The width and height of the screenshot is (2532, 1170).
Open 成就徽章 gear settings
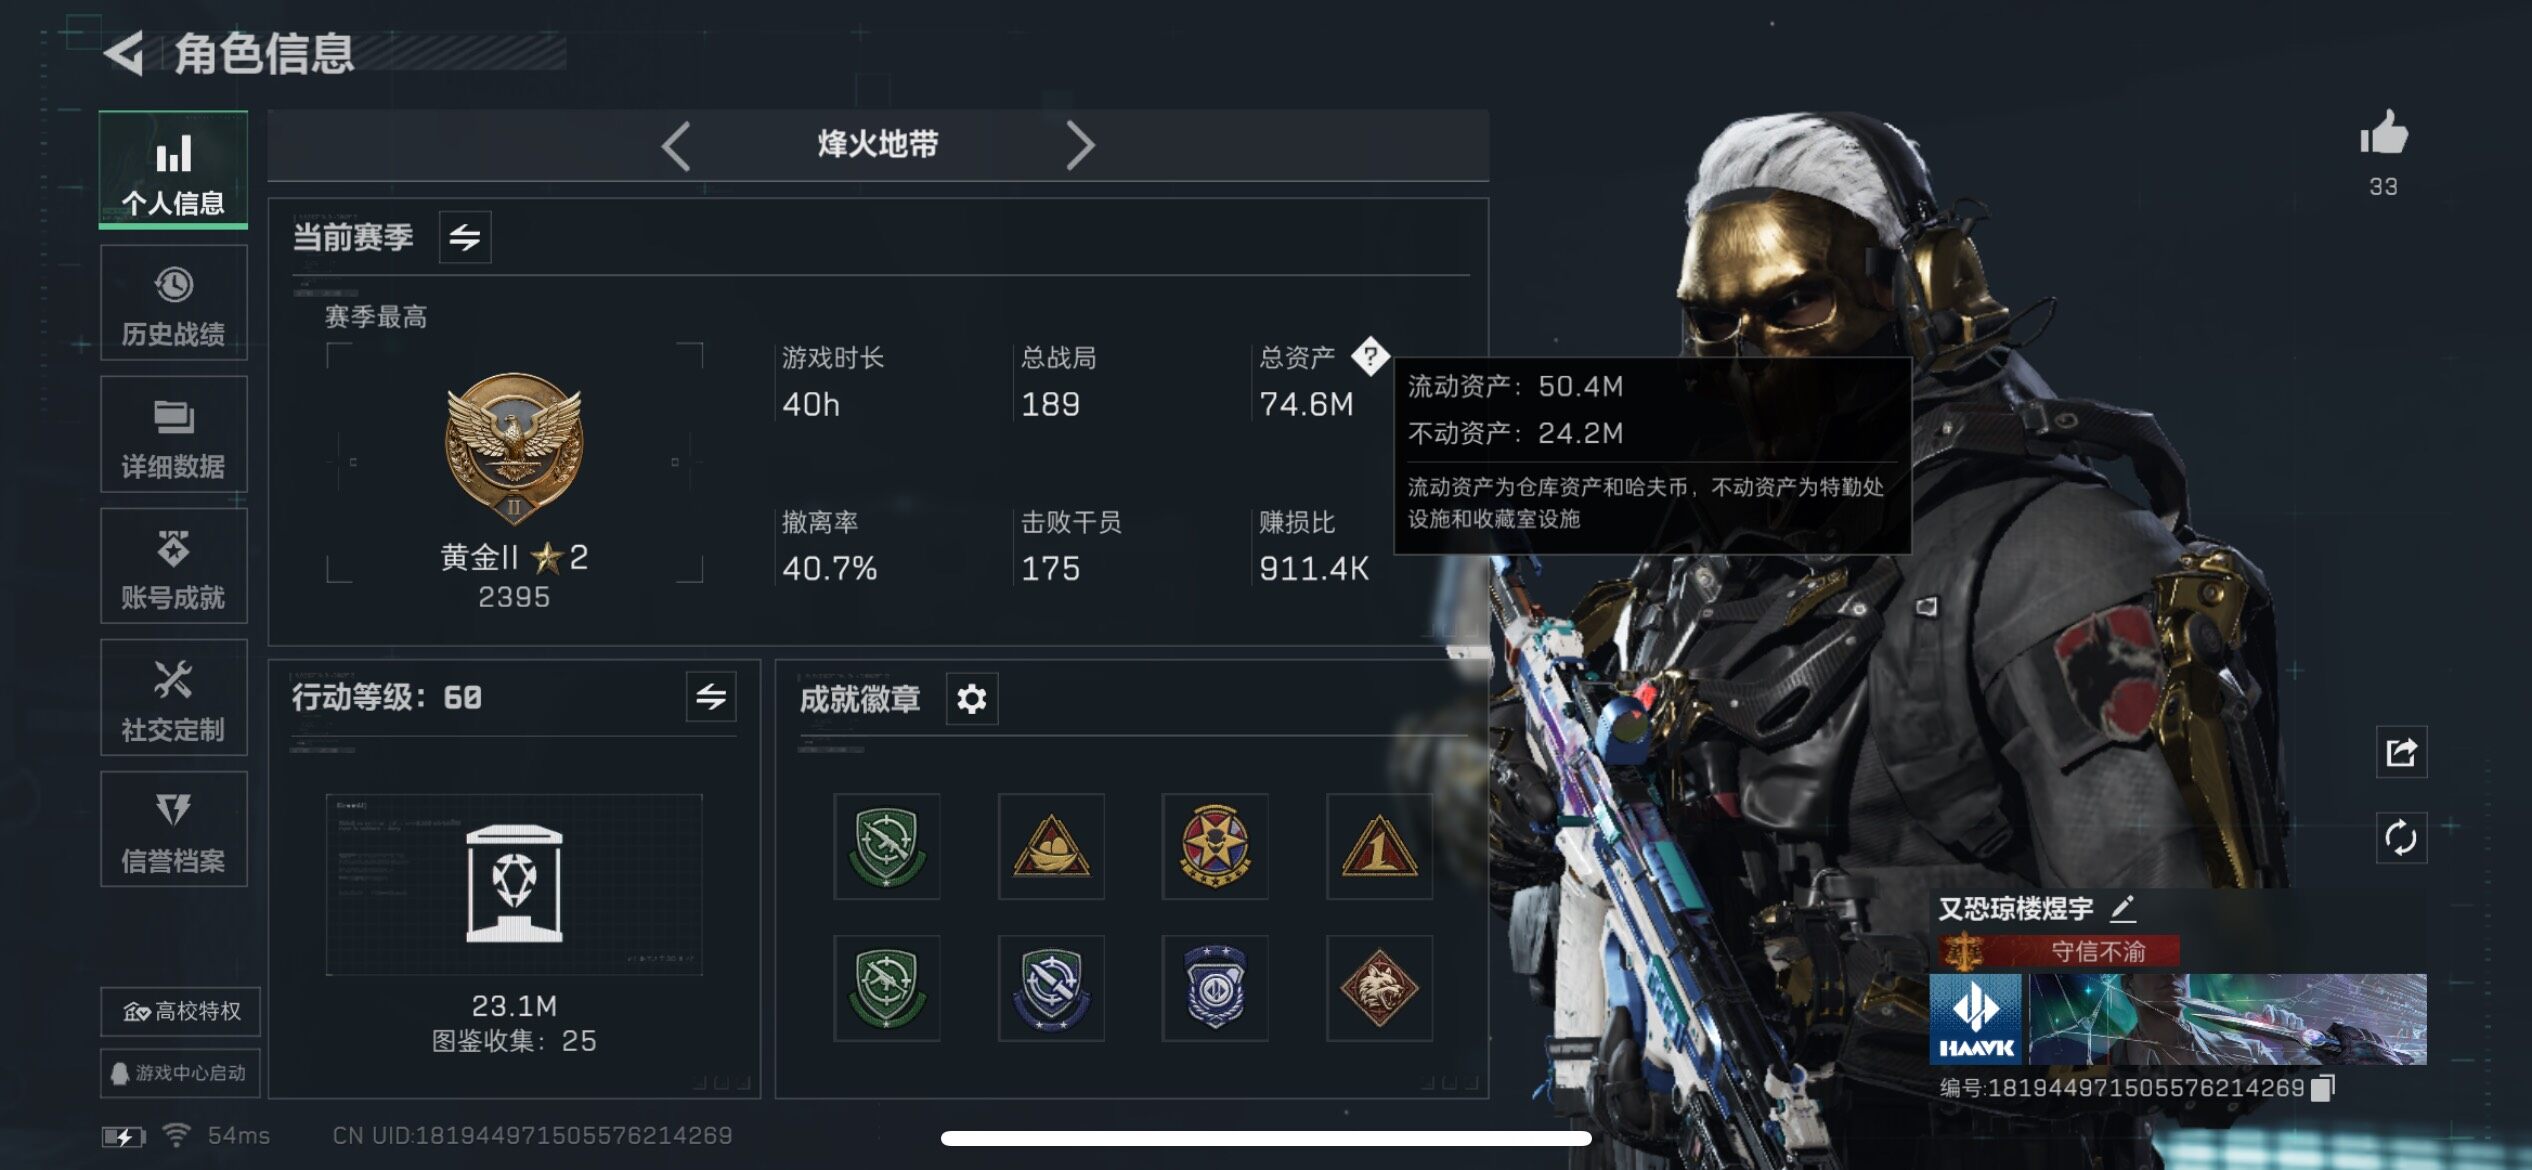click(x=972, y=698)
